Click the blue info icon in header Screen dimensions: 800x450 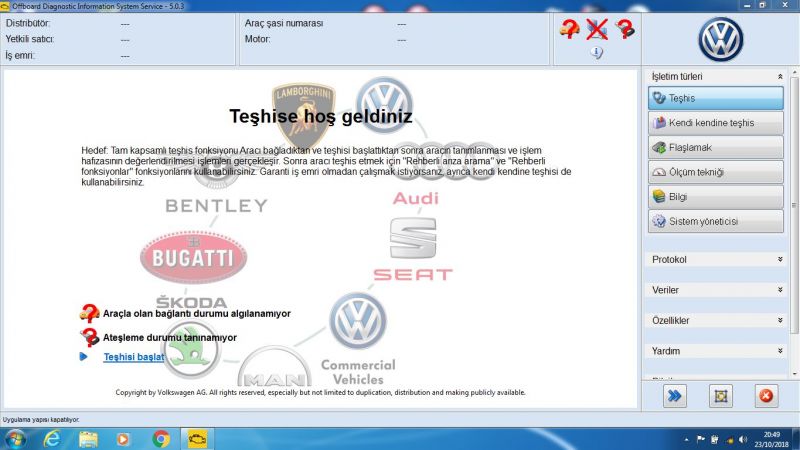(596, 52)
